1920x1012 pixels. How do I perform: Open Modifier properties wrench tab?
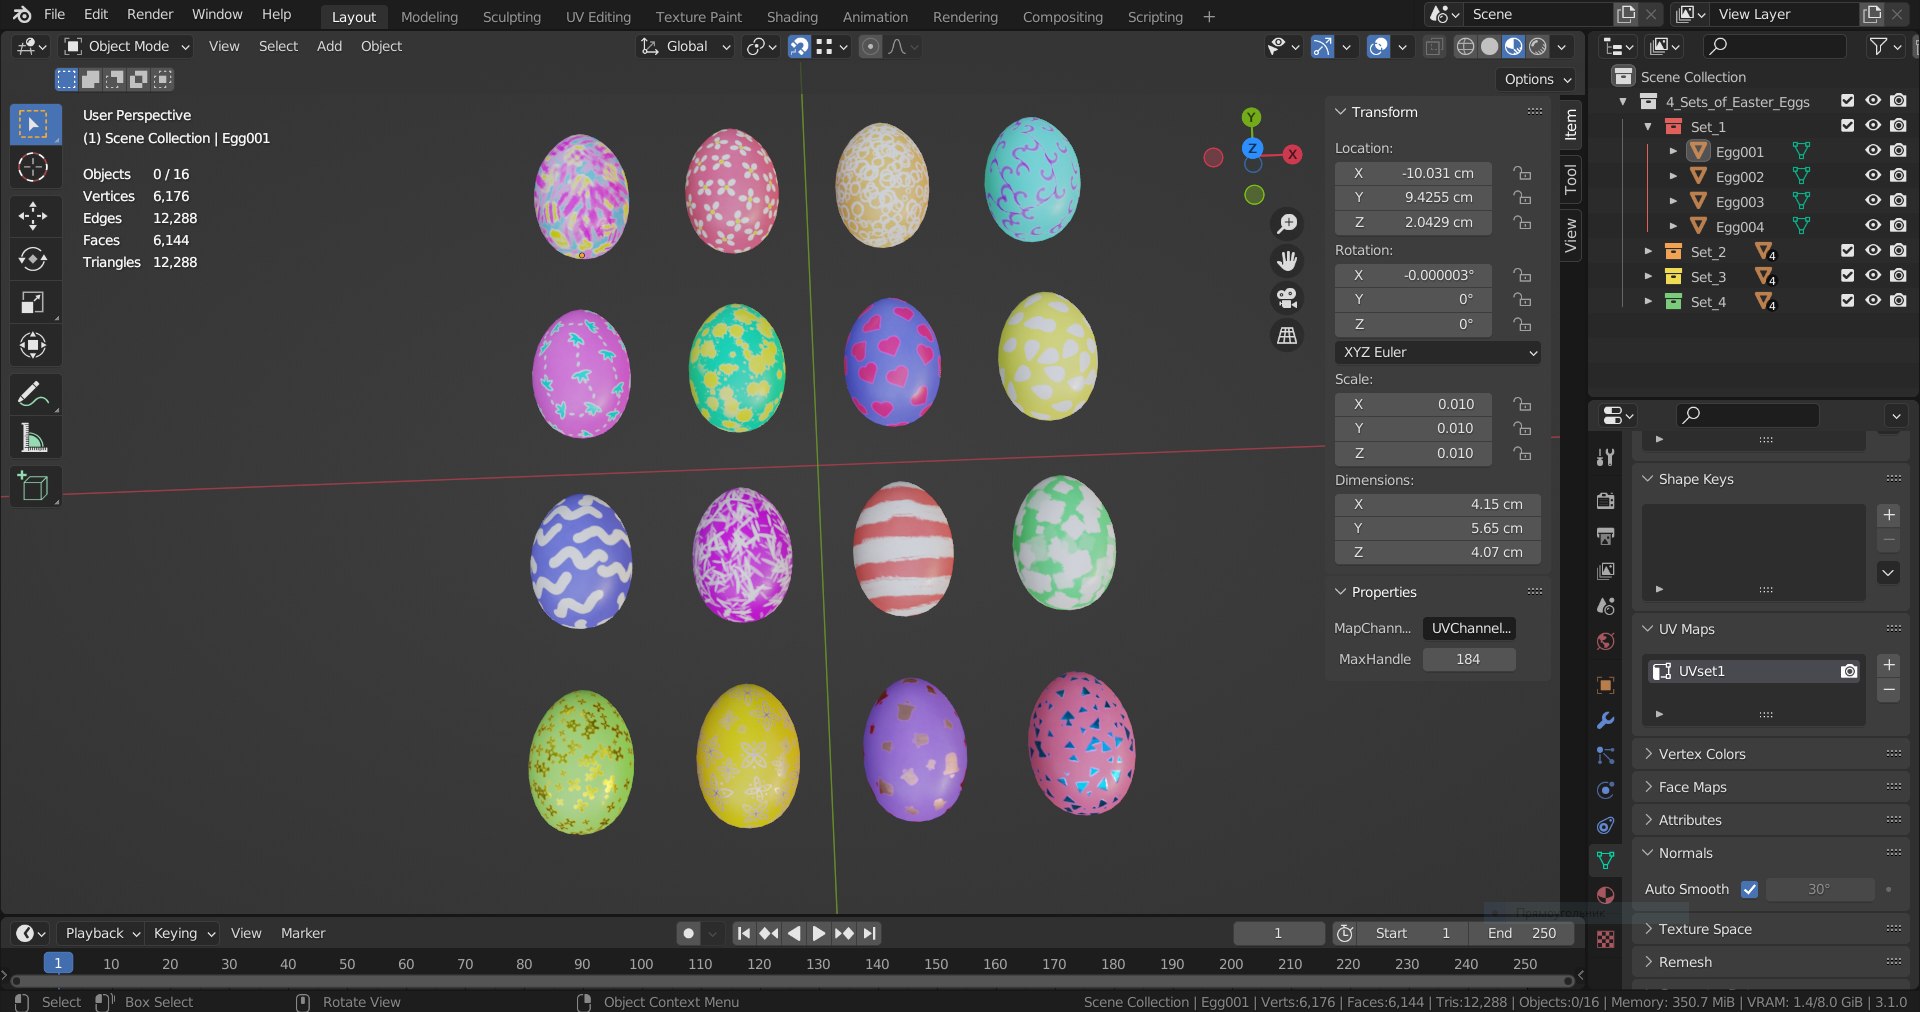click(1605, 720)
